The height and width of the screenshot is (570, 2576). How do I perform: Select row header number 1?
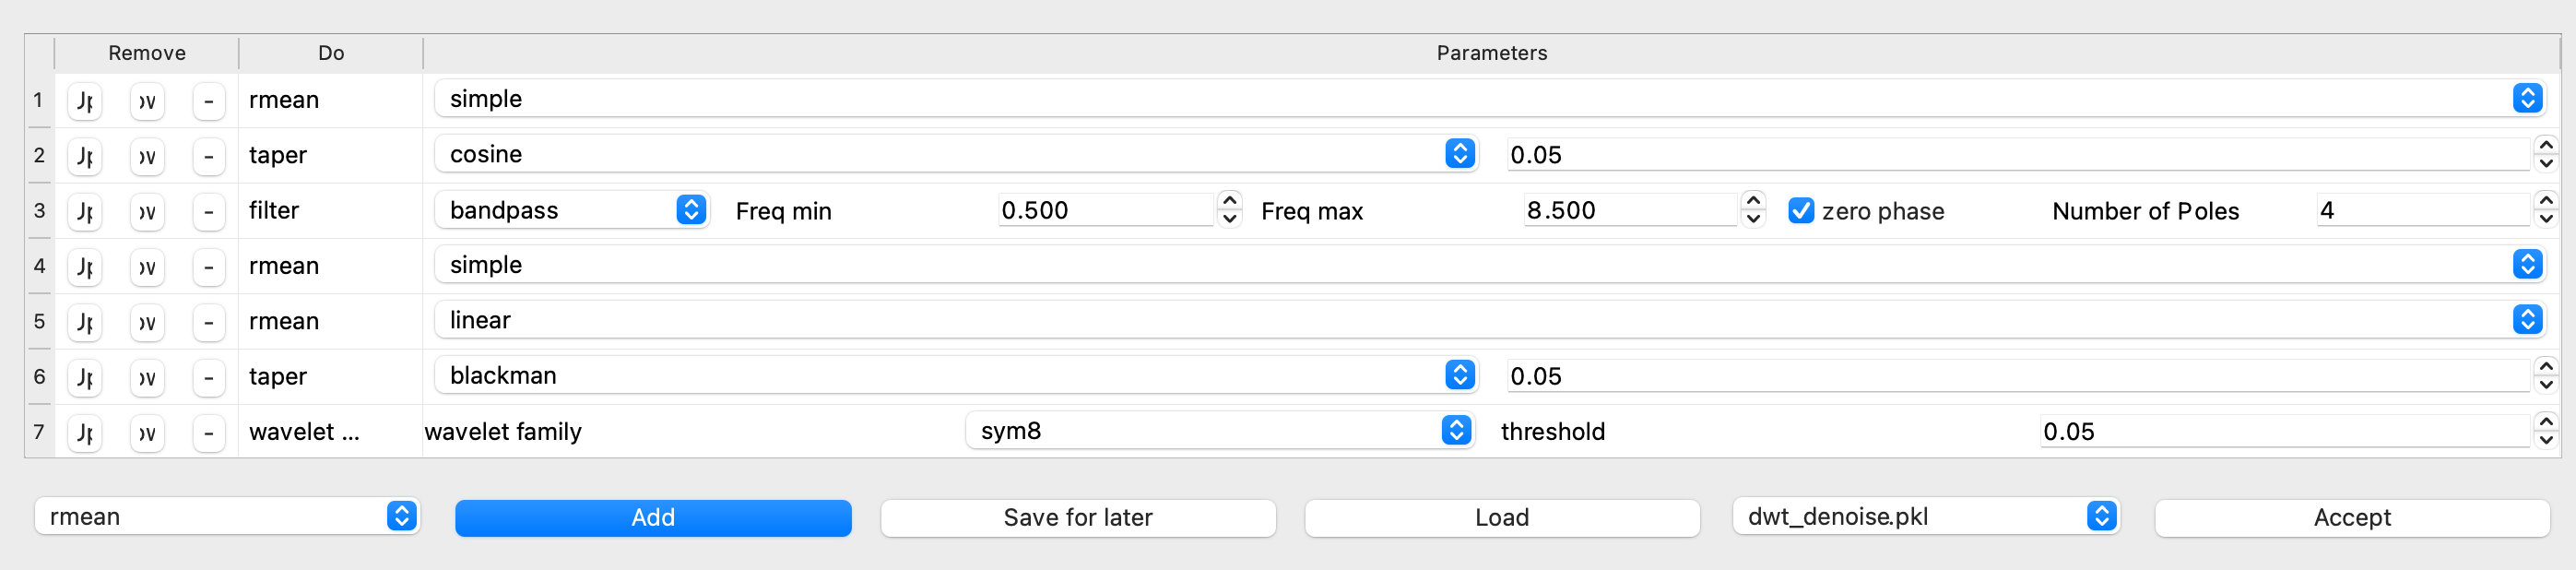39,100
